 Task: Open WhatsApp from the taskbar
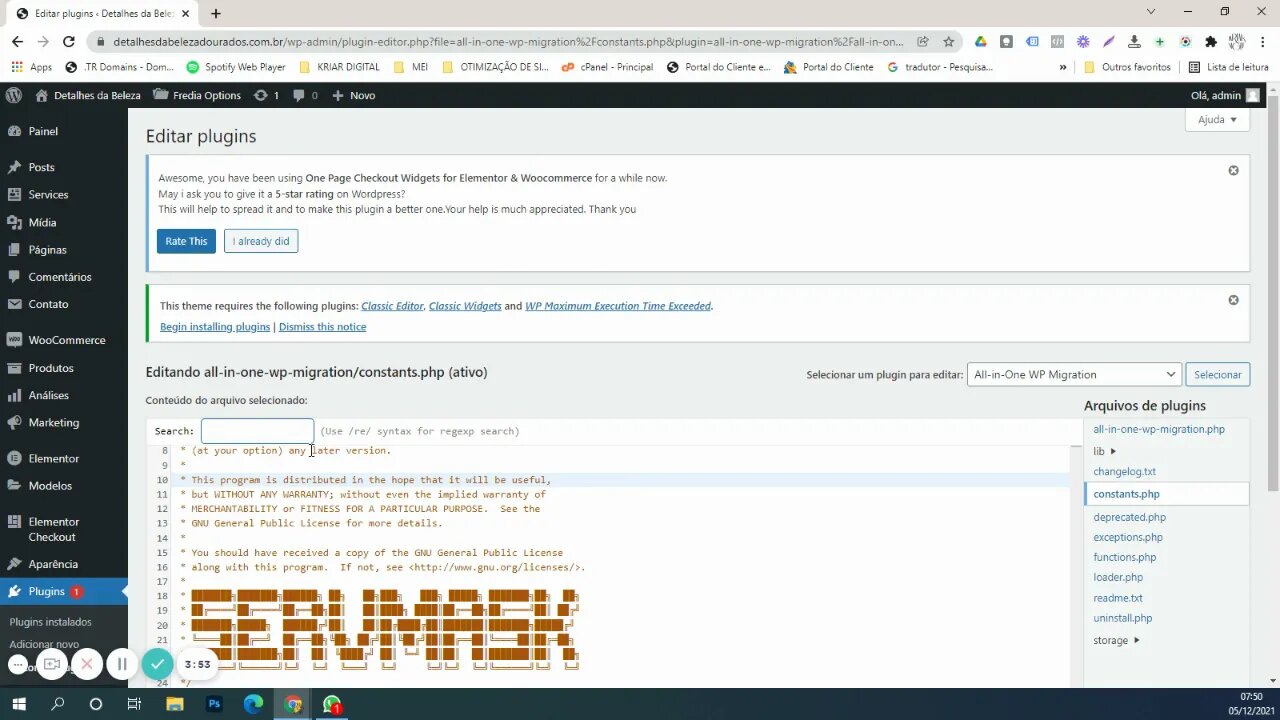coord(332,704)
